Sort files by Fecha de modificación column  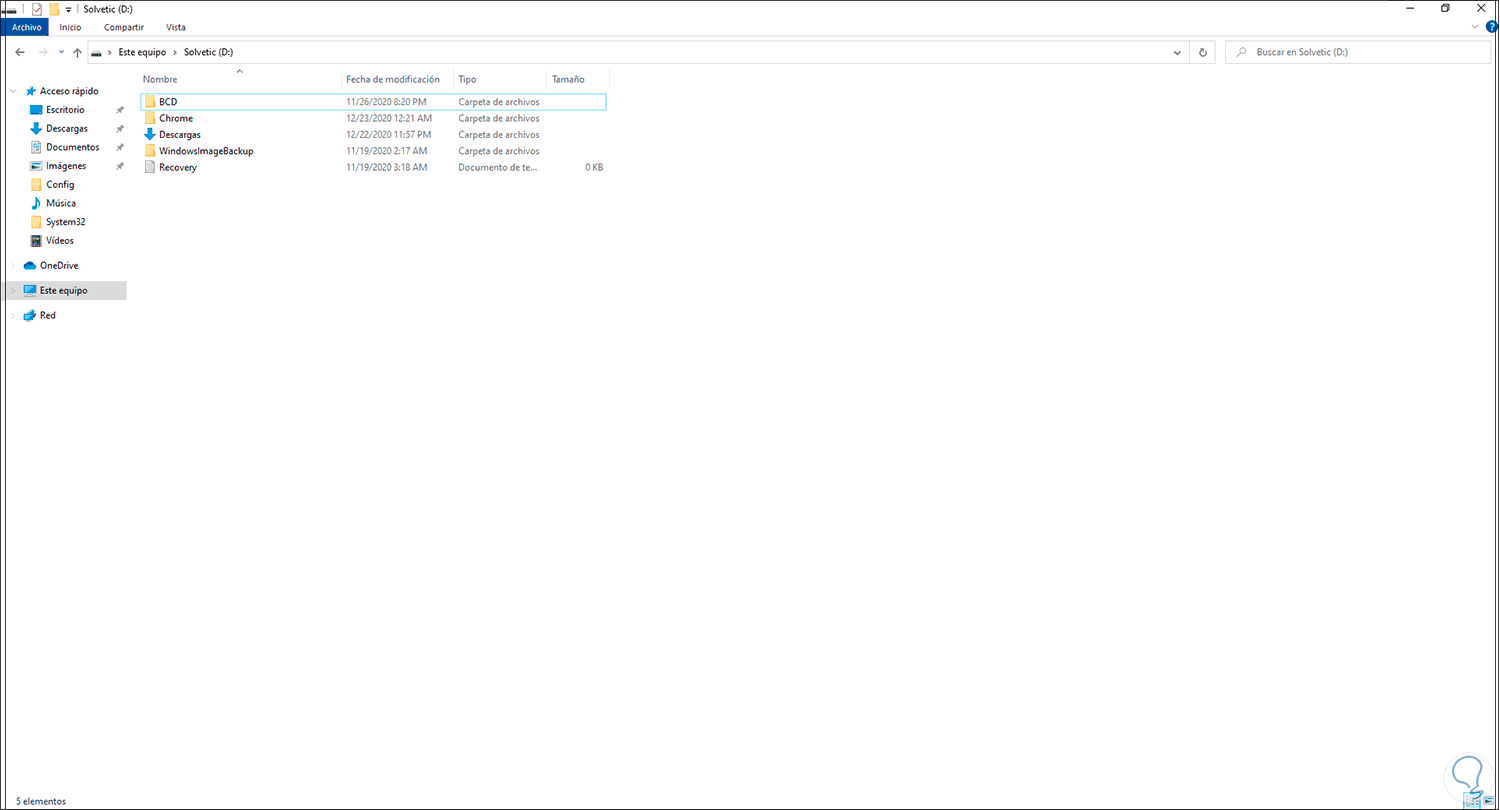(395, 78)
